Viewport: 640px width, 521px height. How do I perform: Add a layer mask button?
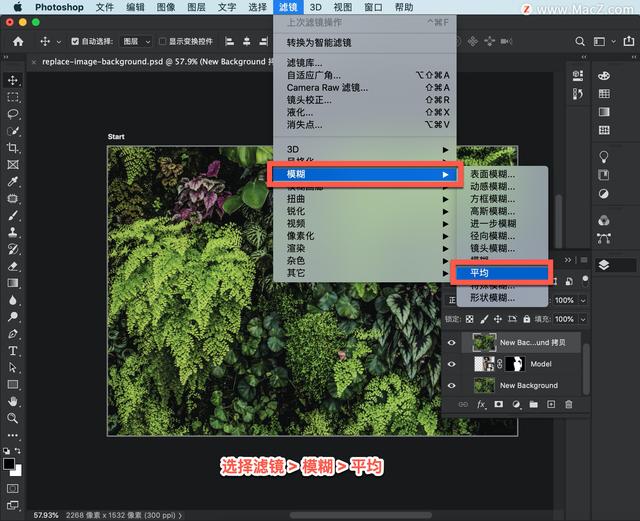[x=498, y=404]
